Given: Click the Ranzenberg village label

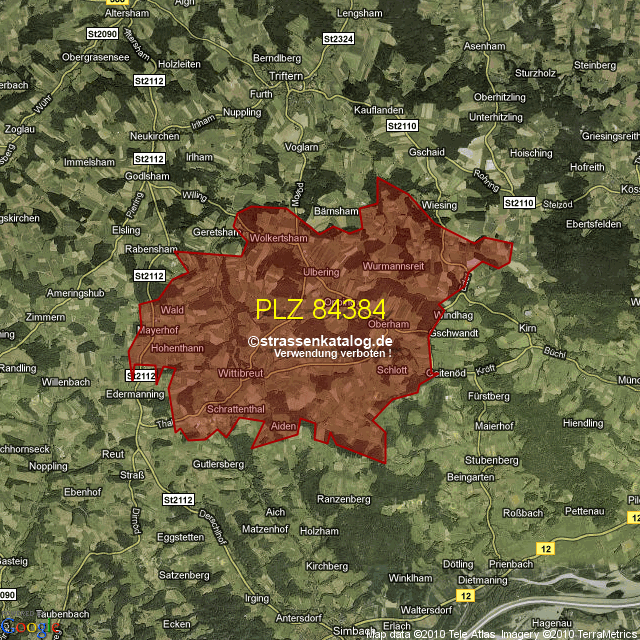Looking at the screenshot, I should [343, 499].
